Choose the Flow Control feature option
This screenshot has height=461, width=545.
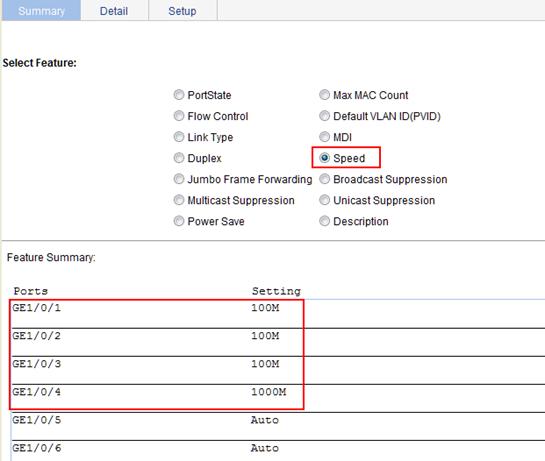179,116
